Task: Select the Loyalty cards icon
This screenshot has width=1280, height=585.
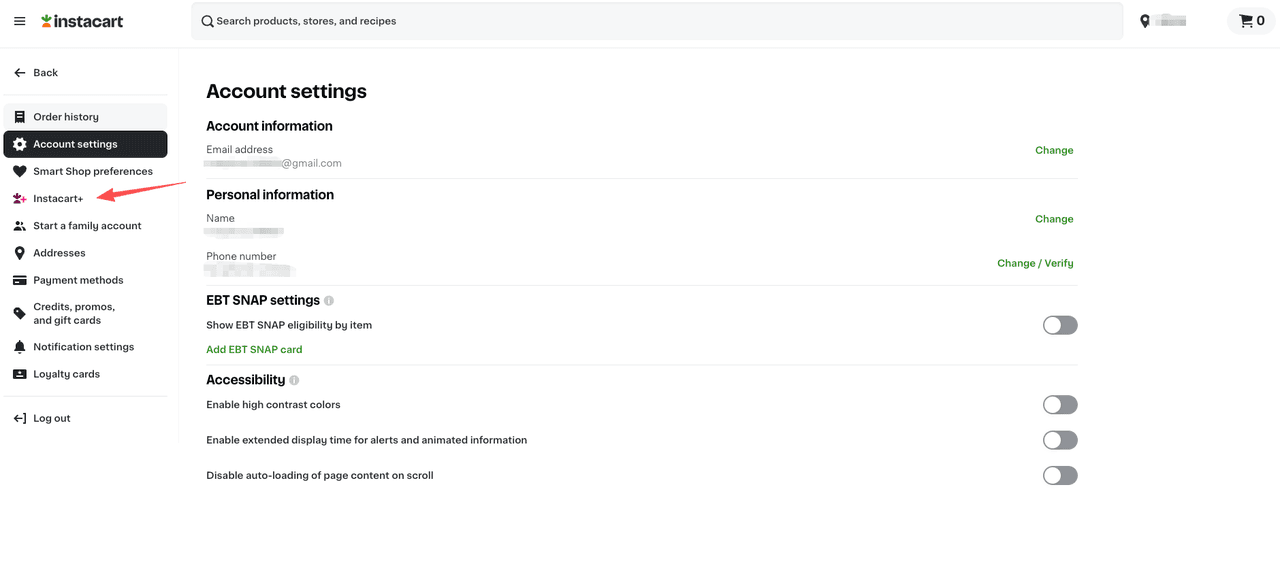Action: (x=19, y=373)
